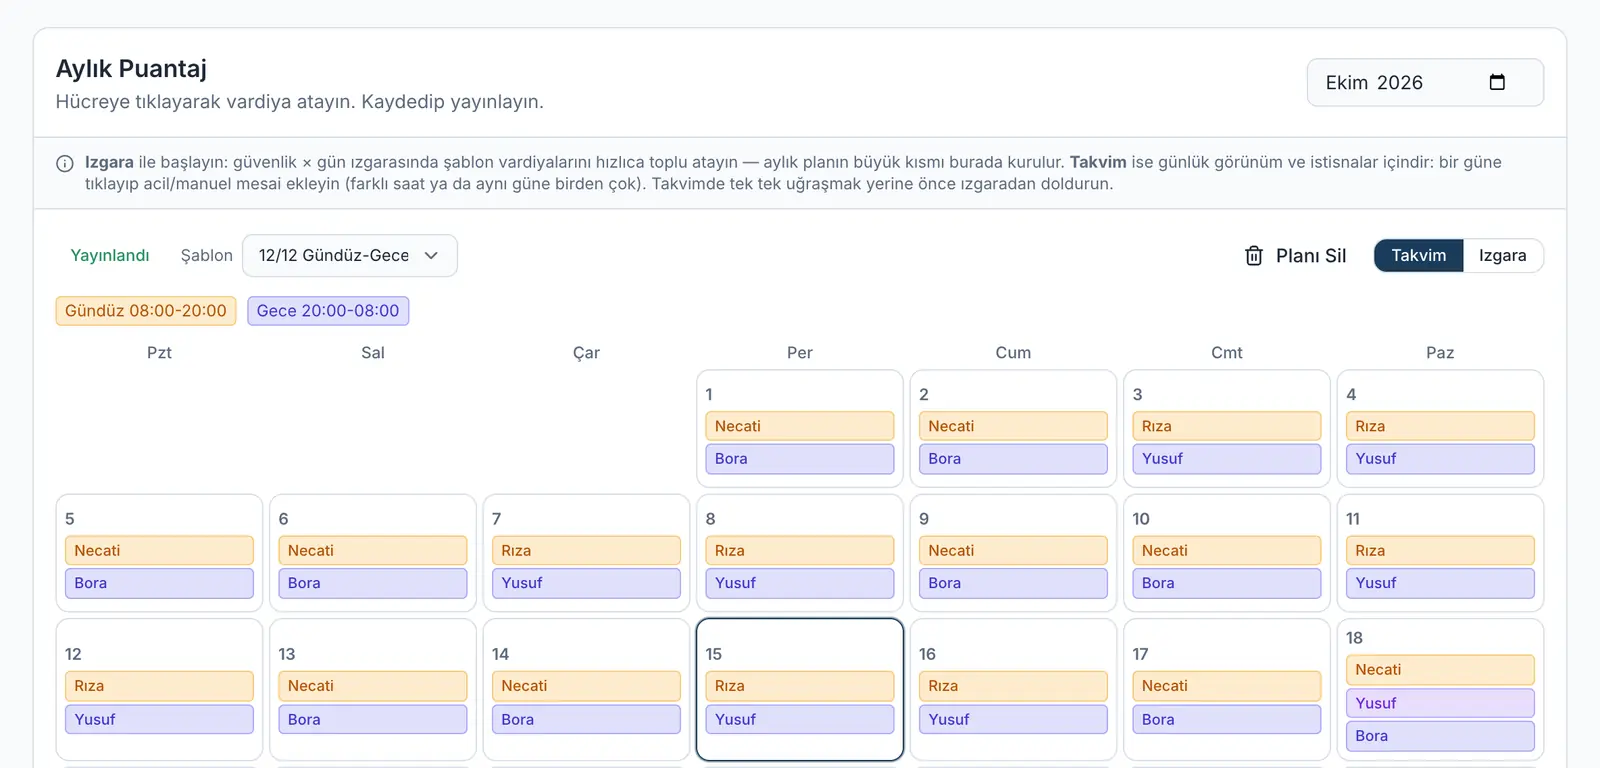Open the 12/12 Gündüz-Gece template dropdown

click(349, 255)
